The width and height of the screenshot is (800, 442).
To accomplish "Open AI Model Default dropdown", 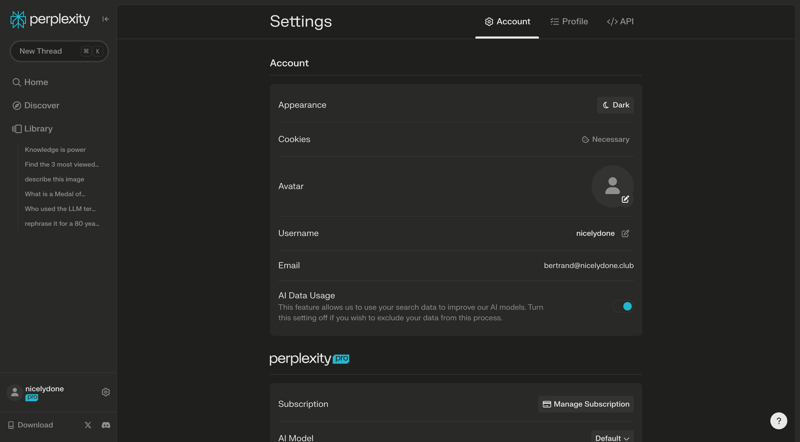I will (612, 437).
